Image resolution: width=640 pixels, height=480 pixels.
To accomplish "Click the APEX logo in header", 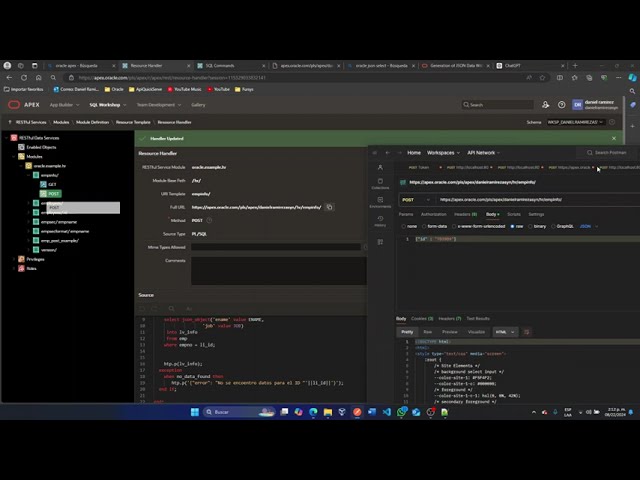I will (24, 105).
